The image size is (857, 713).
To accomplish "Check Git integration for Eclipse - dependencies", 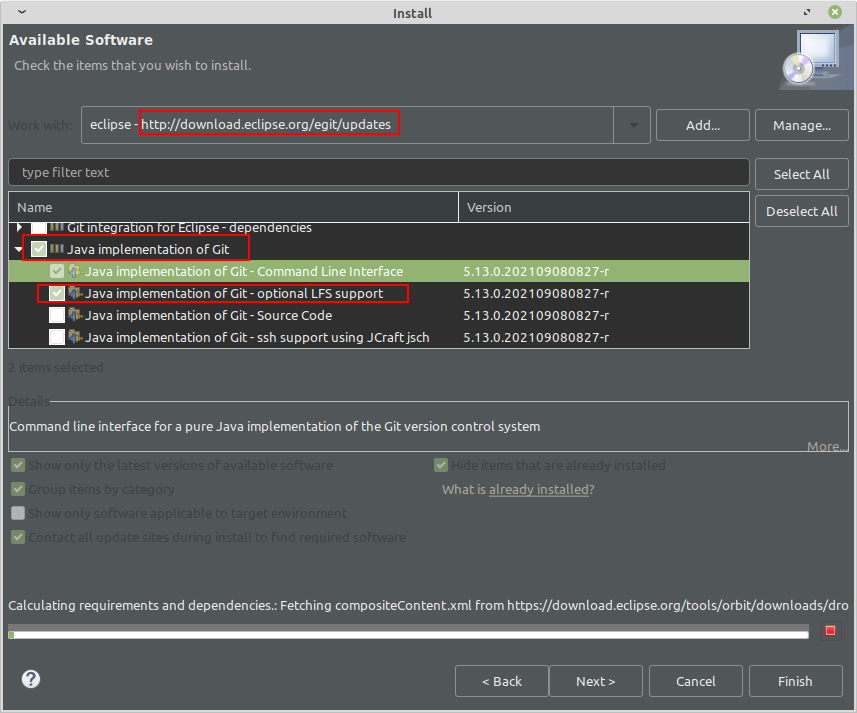I will (x=39, y=227).
